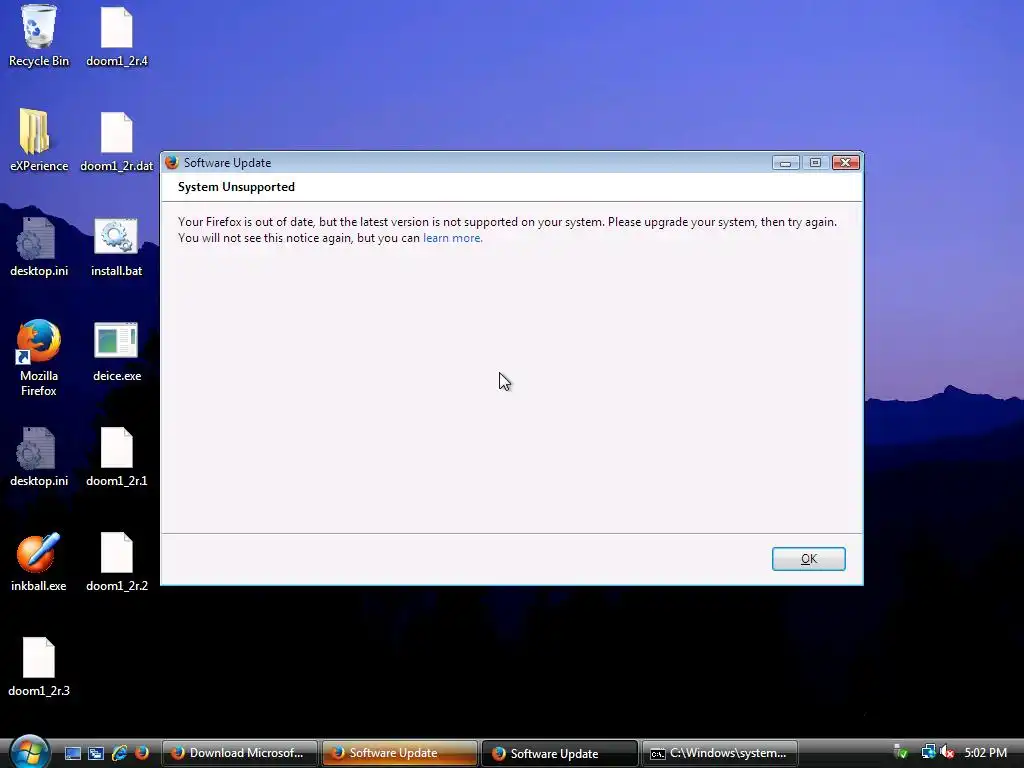Launch Firefox from quick launch bar
1024x768 pixels.
pos(142,753)
